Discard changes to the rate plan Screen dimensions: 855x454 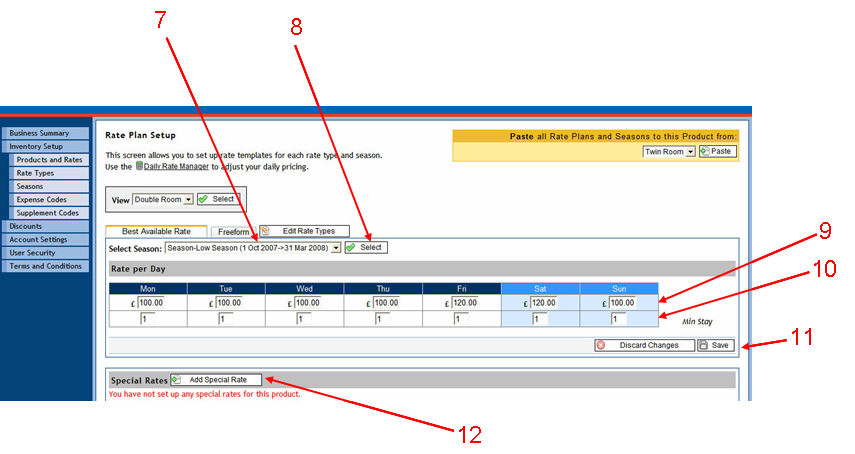click(x=643, y=345)
